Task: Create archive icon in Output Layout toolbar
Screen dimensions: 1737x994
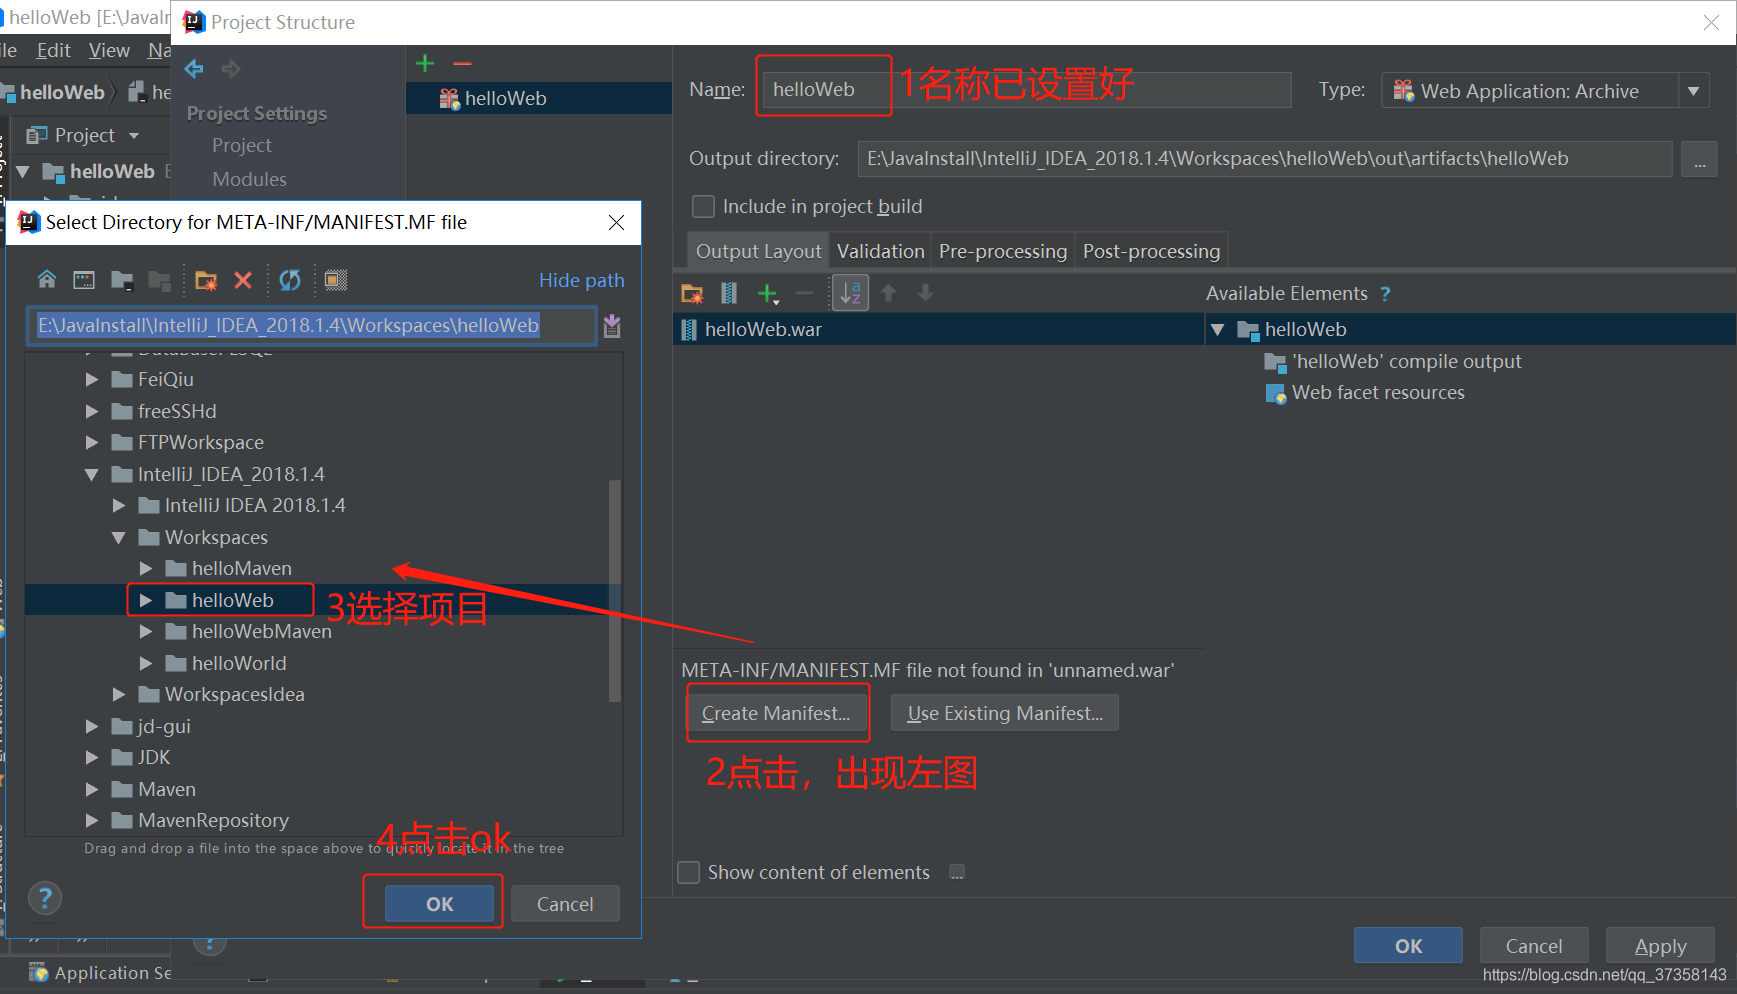Action: pyautogui.click(x=729, y=293)
